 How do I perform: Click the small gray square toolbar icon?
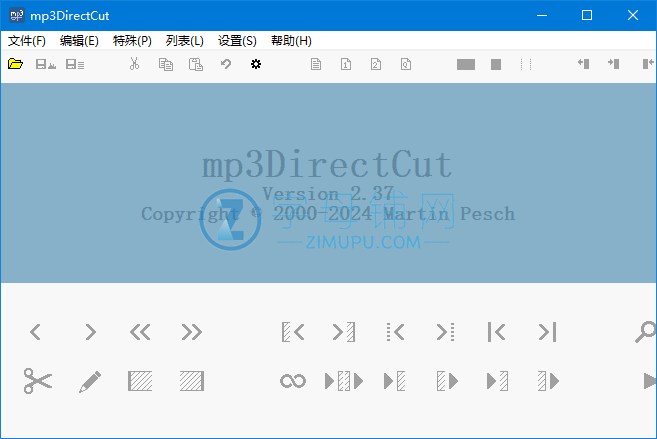(x=496, y=65)
